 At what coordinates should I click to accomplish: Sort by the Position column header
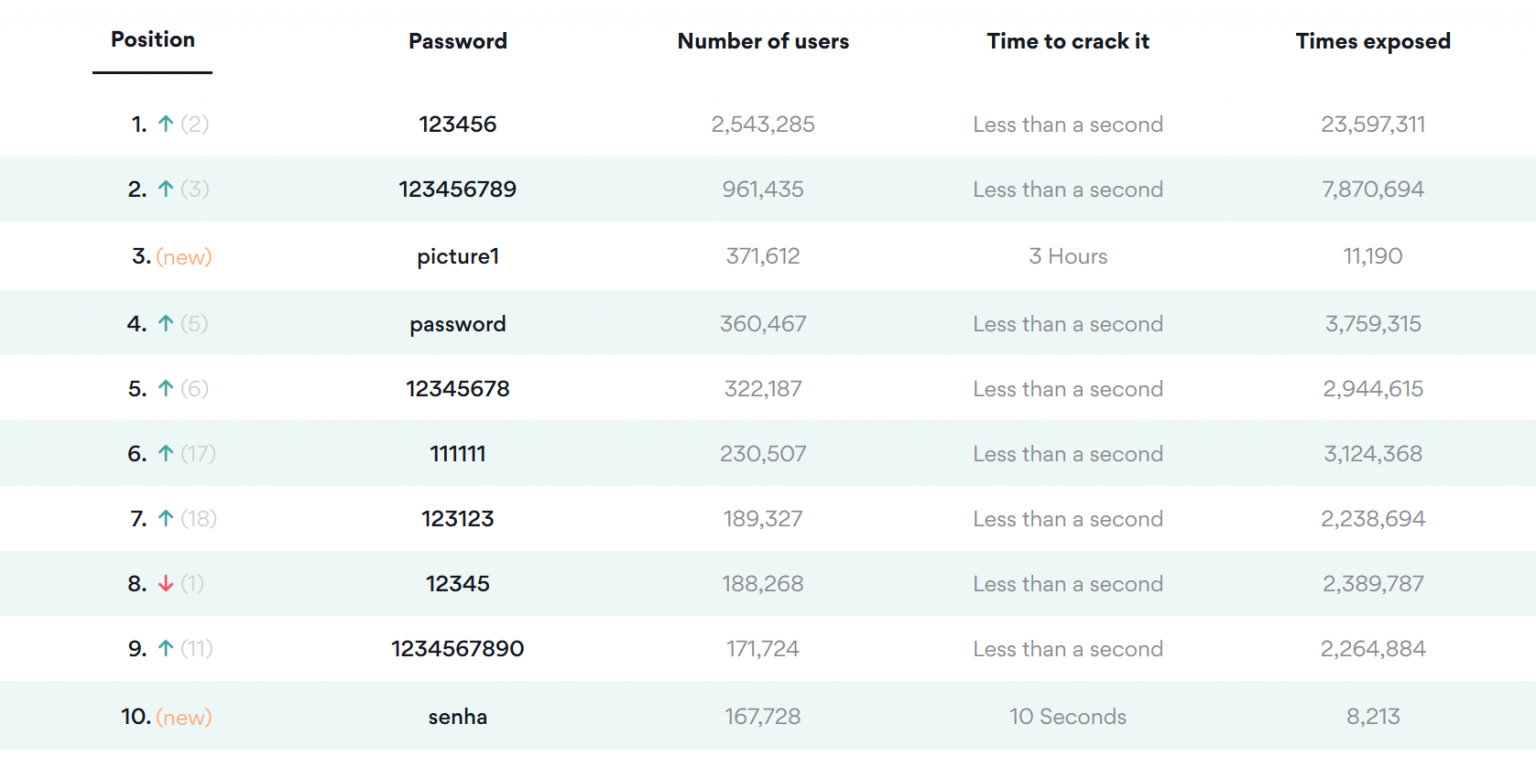[x=153, y=40]
